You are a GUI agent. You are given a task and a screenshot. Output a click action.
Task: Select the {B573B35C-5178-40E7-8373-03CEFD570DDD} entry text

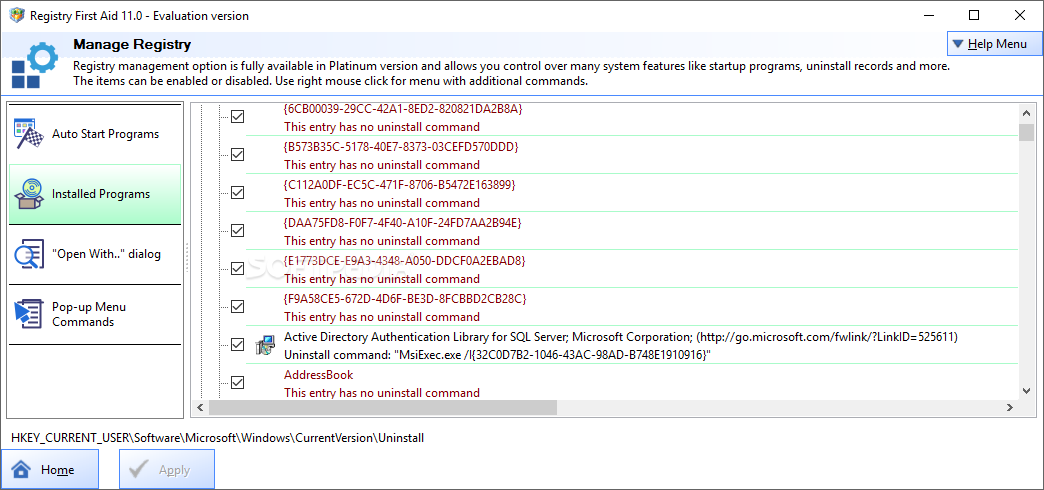coord(401,146)
